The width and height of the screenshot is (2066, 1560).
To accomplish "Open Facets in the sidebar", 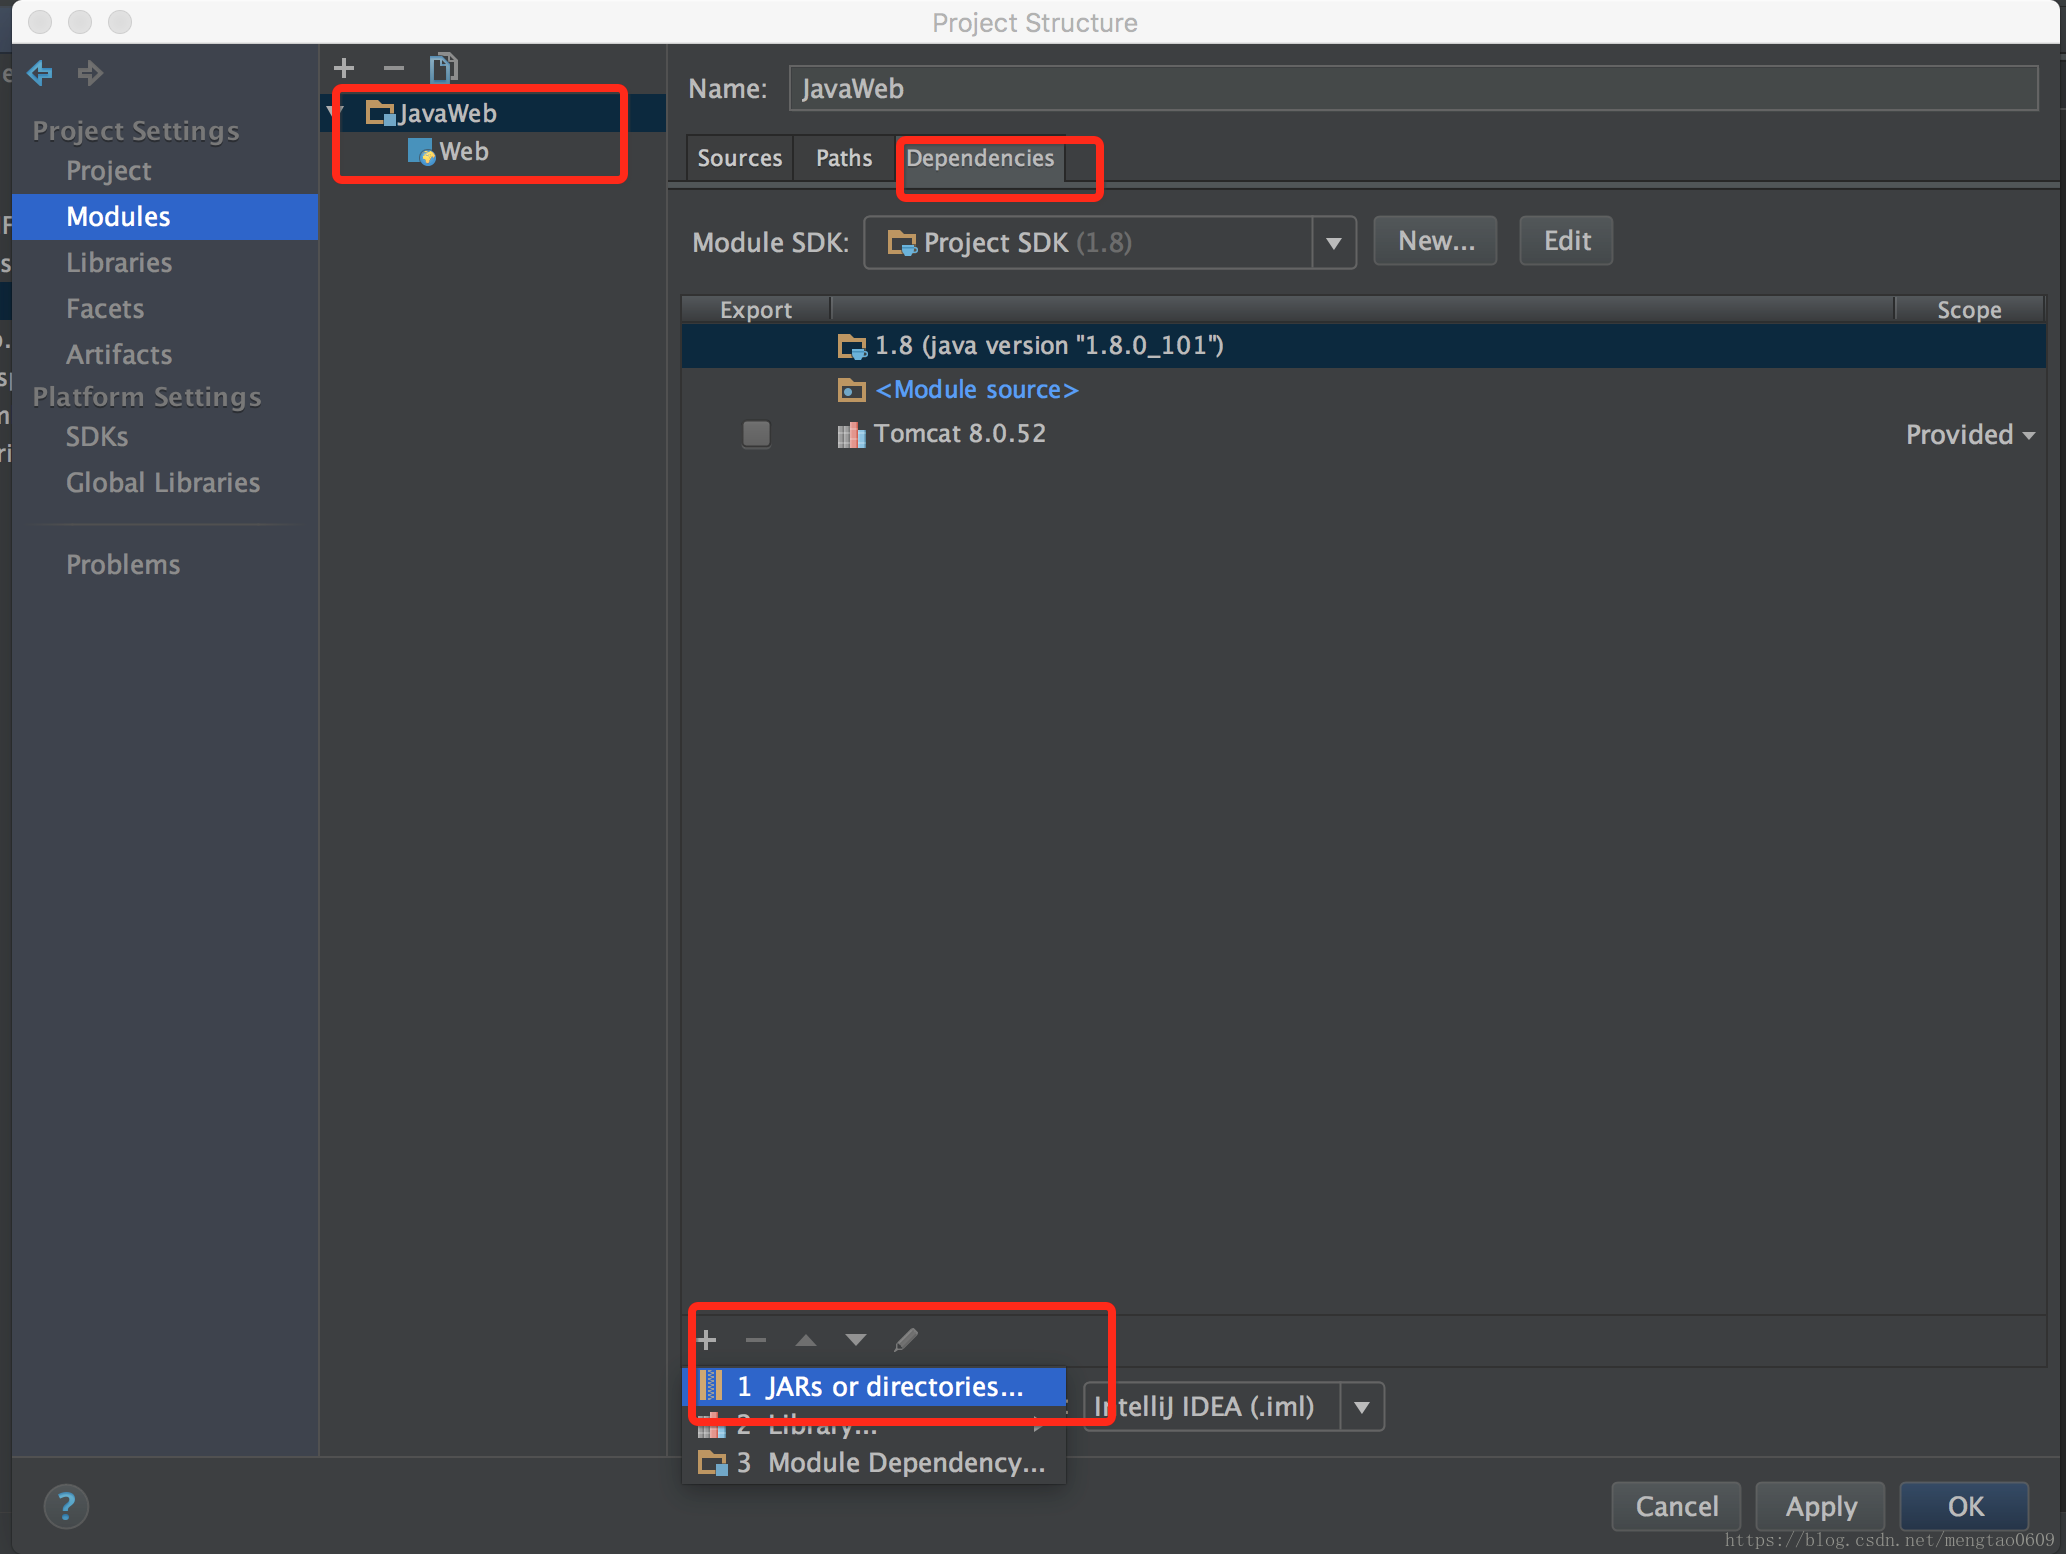I will [x=105, y=309].
